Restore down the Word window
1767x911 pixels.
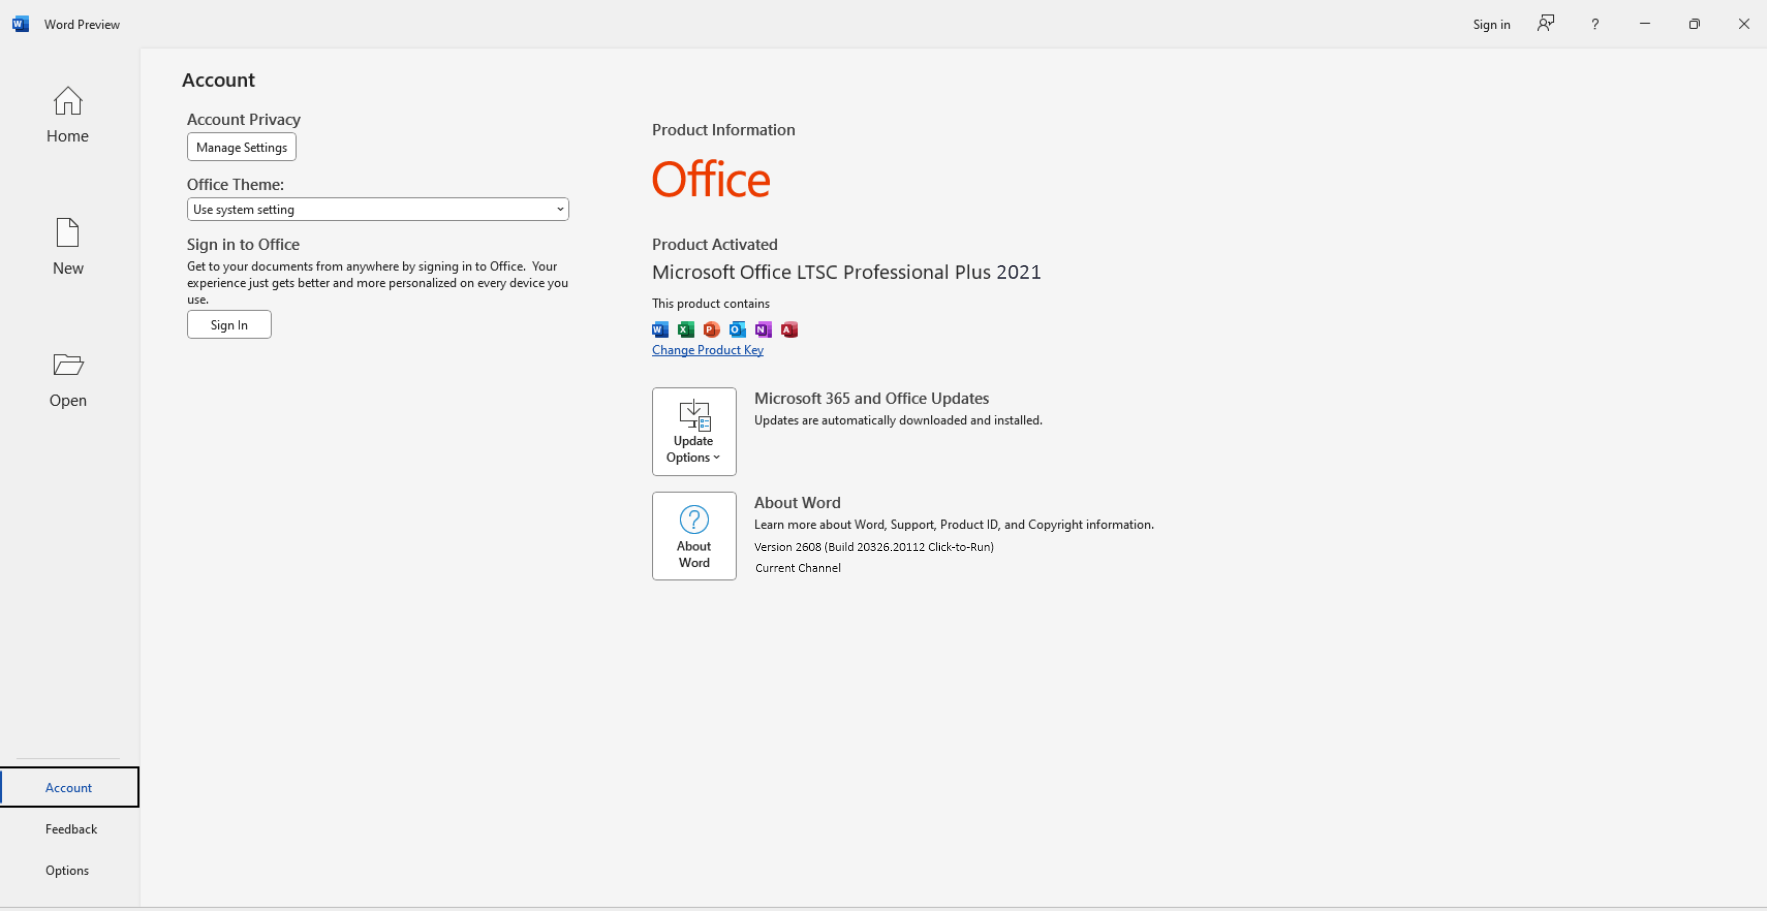coord(1694,24)
